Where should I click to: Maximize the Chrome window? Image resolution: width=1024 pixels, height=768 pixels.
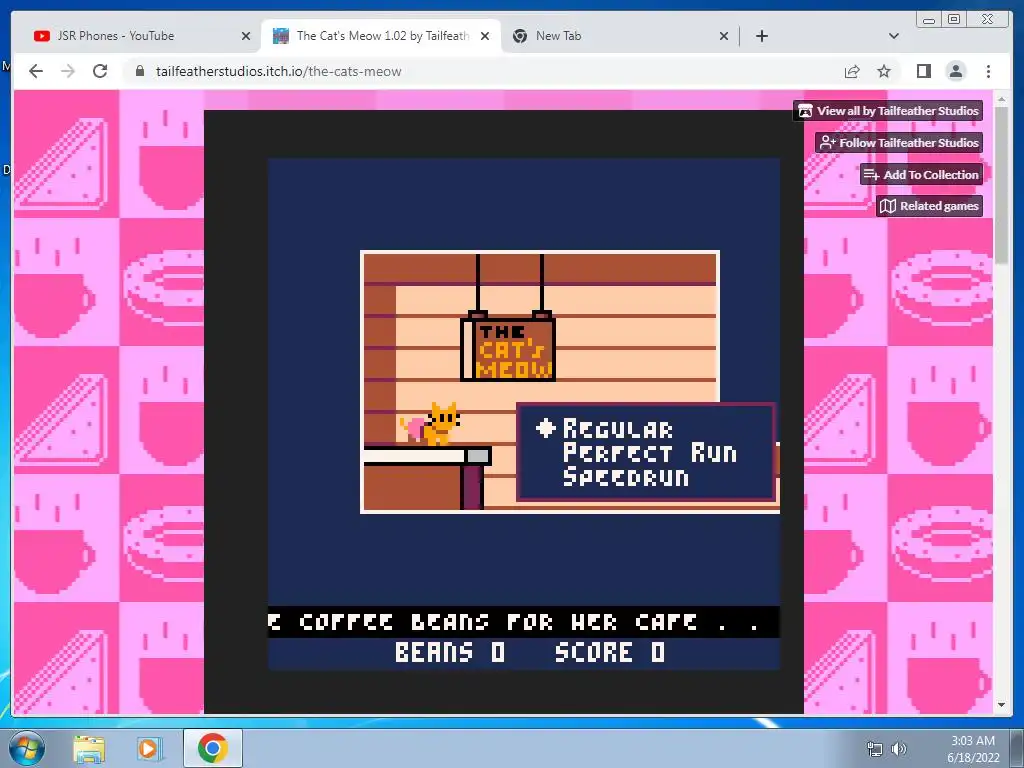(x=954, y=19)
